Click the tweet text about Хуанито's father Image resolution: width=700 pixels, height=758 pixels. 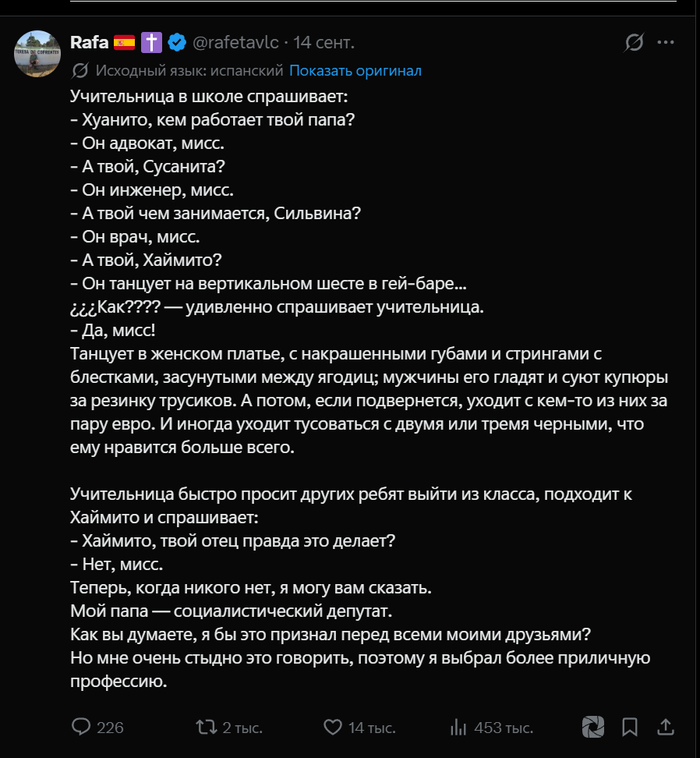coord(213,119)
